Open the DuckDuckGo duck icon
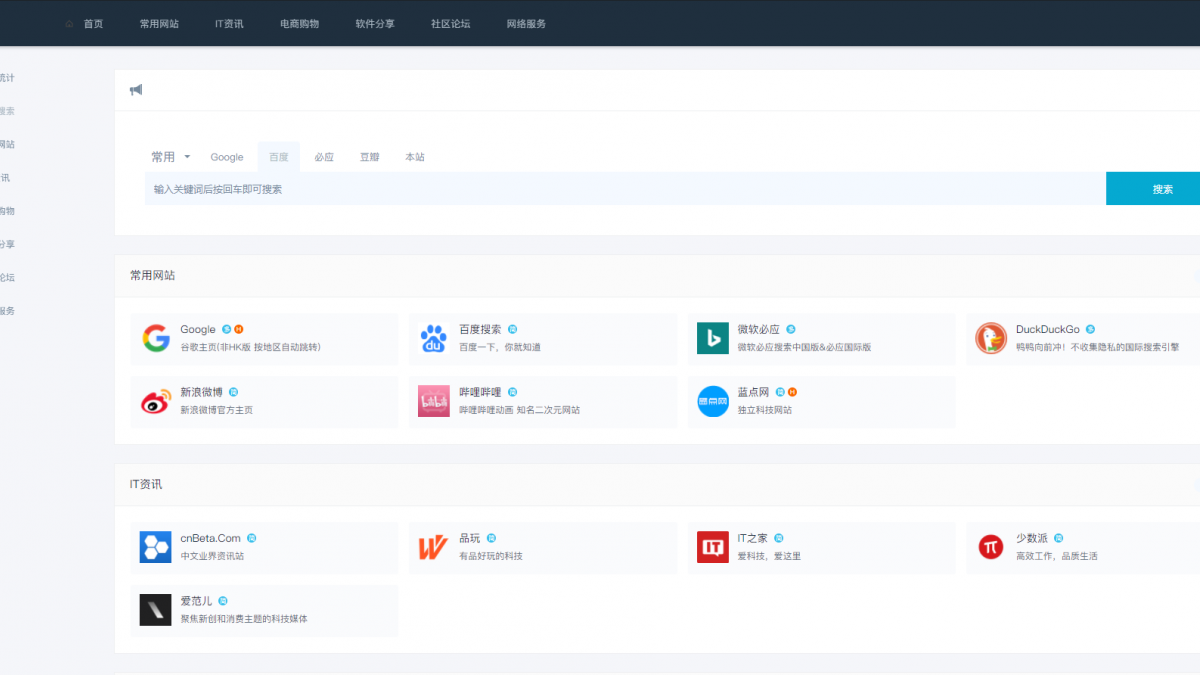The width and height of the screenshot is (1200, 675). tap(991, 339)
